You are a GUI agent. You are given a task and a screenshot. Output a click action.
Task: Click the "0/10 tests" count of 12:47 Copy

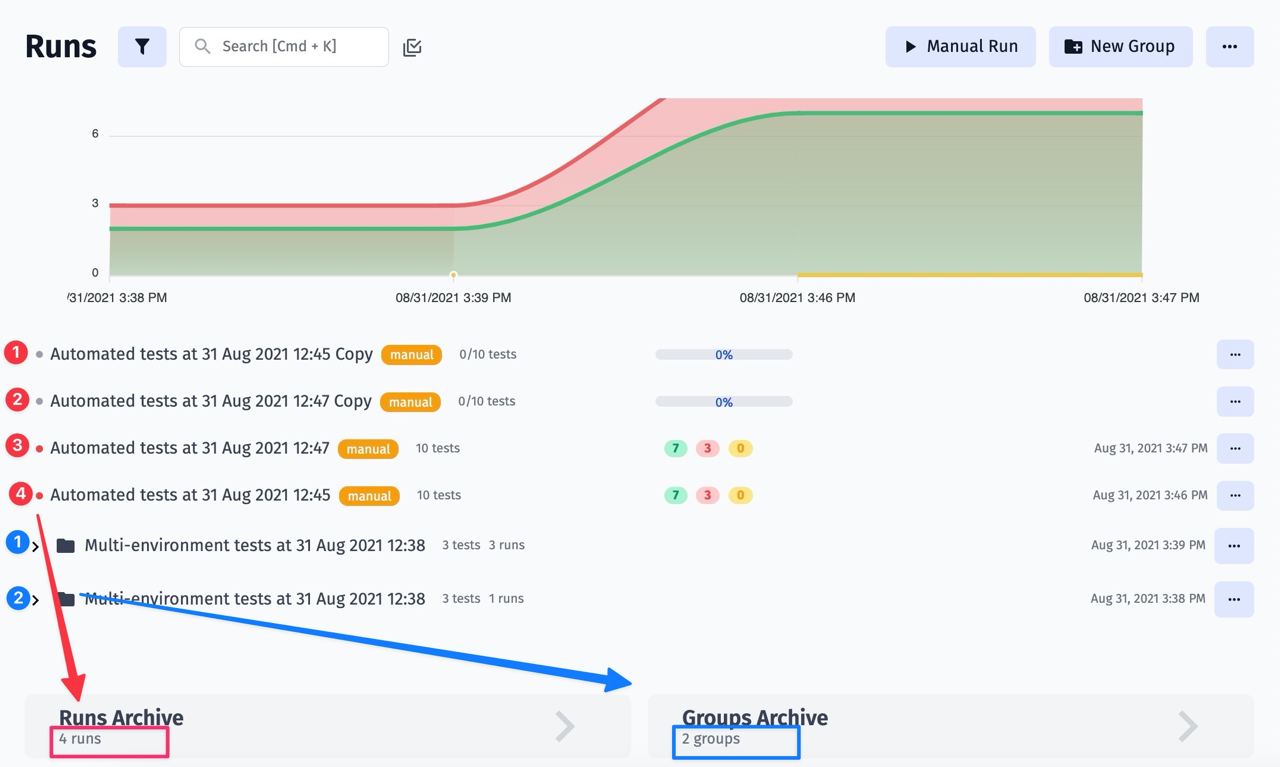tap(487, 401)
